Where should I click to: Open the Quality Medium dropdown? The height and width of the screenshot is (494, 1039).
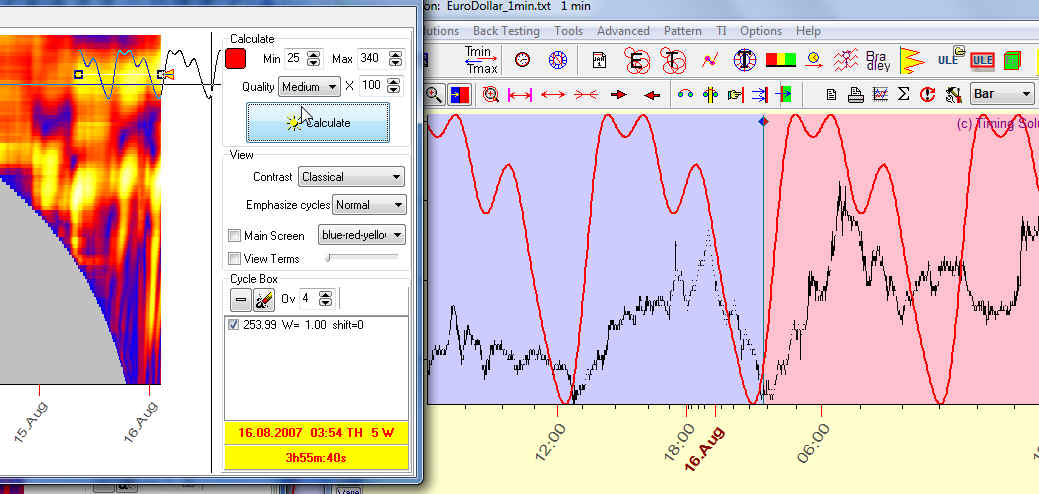click(310, 86)
